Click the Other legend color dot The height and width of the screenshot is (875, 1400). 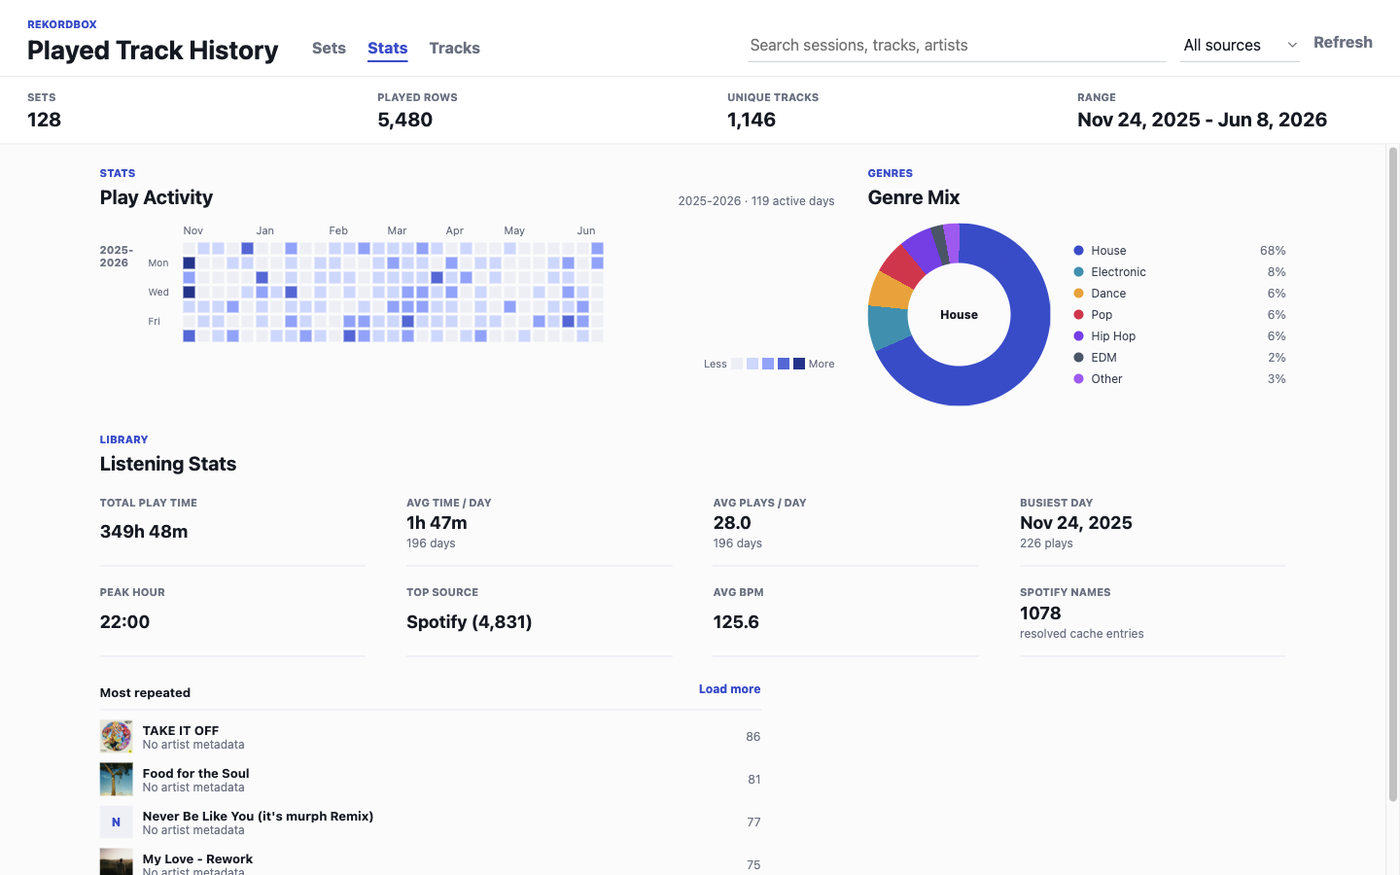pos(1078,379)
